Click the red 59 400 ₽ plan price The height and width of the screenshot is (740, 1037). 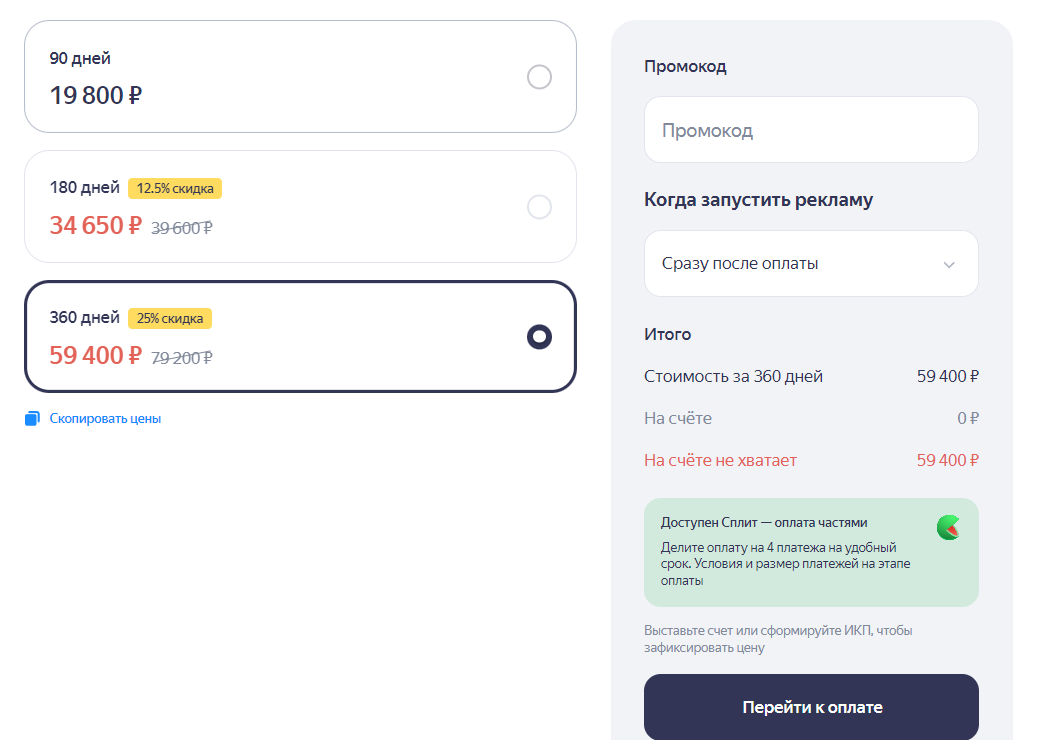point(95,355)
